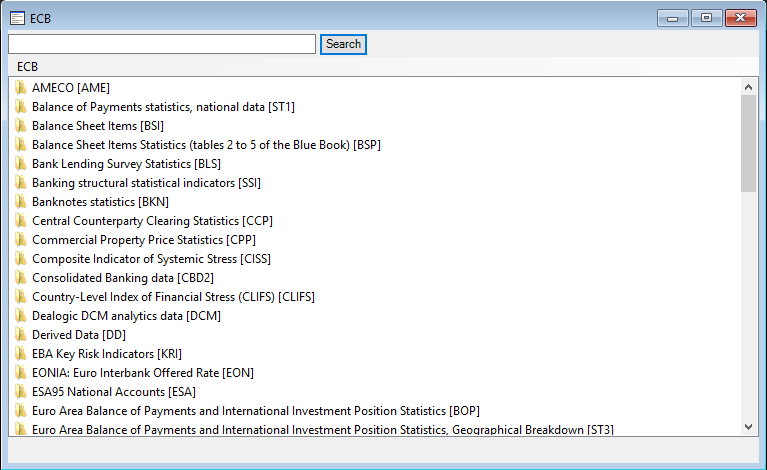This screenshot has height=470, width=767.
Task: Click the folder icon next to EONIA [EON]
Action: pyautogui.click(x=21, y=373)
